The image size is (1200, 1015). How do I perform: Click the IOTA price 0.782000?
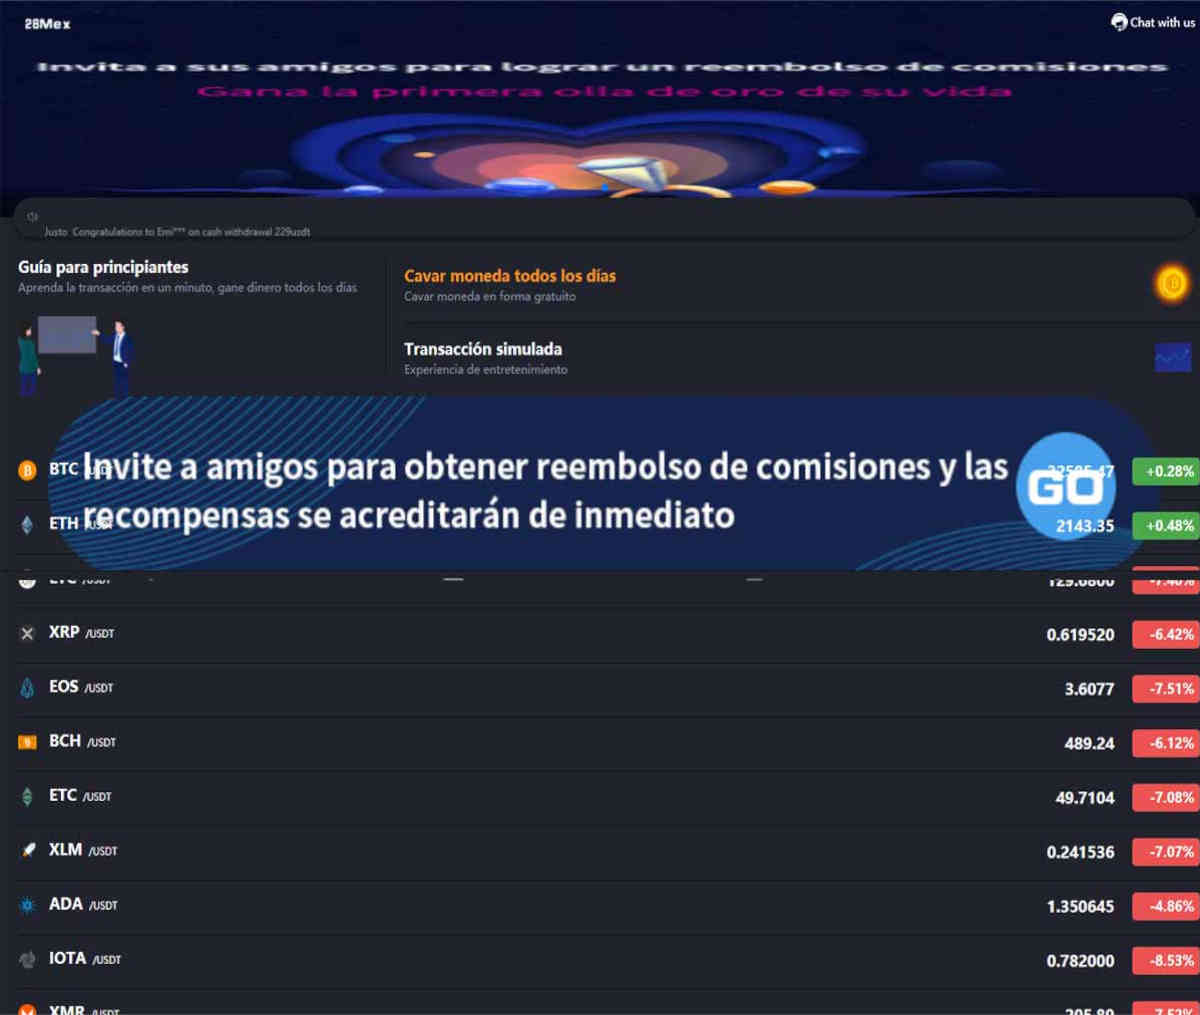(1080, 961)
